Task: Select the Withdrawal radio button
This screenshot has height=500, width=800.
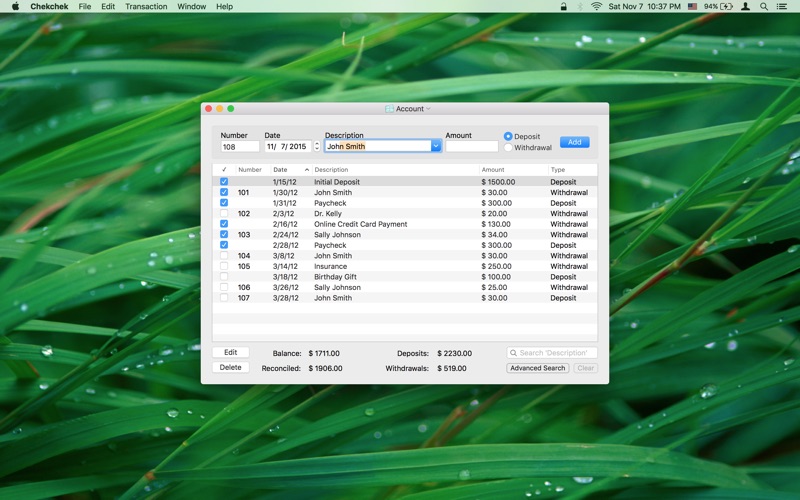Action: point(508,148)
